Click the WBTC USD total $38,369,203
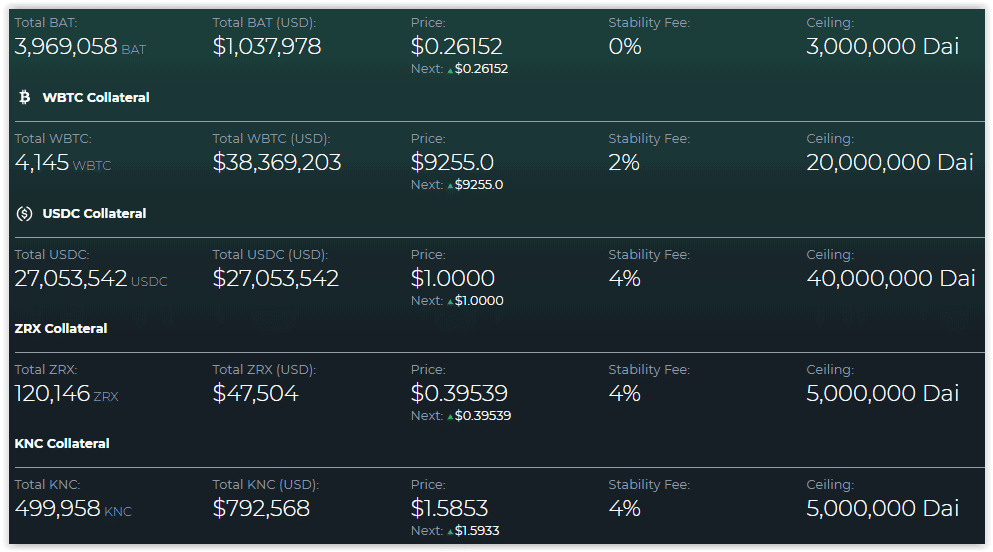This screenshot has width=993, height=552. click(277, 163)
